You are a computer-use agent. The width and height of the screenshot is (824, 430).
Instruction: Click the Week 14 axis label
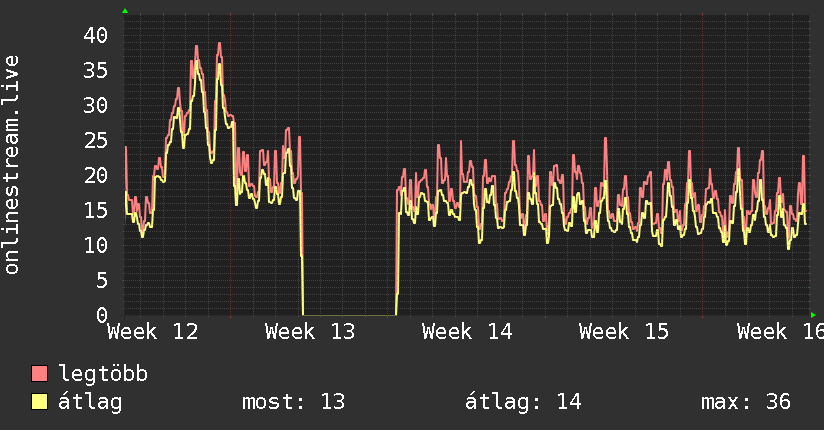pos(467,332)
